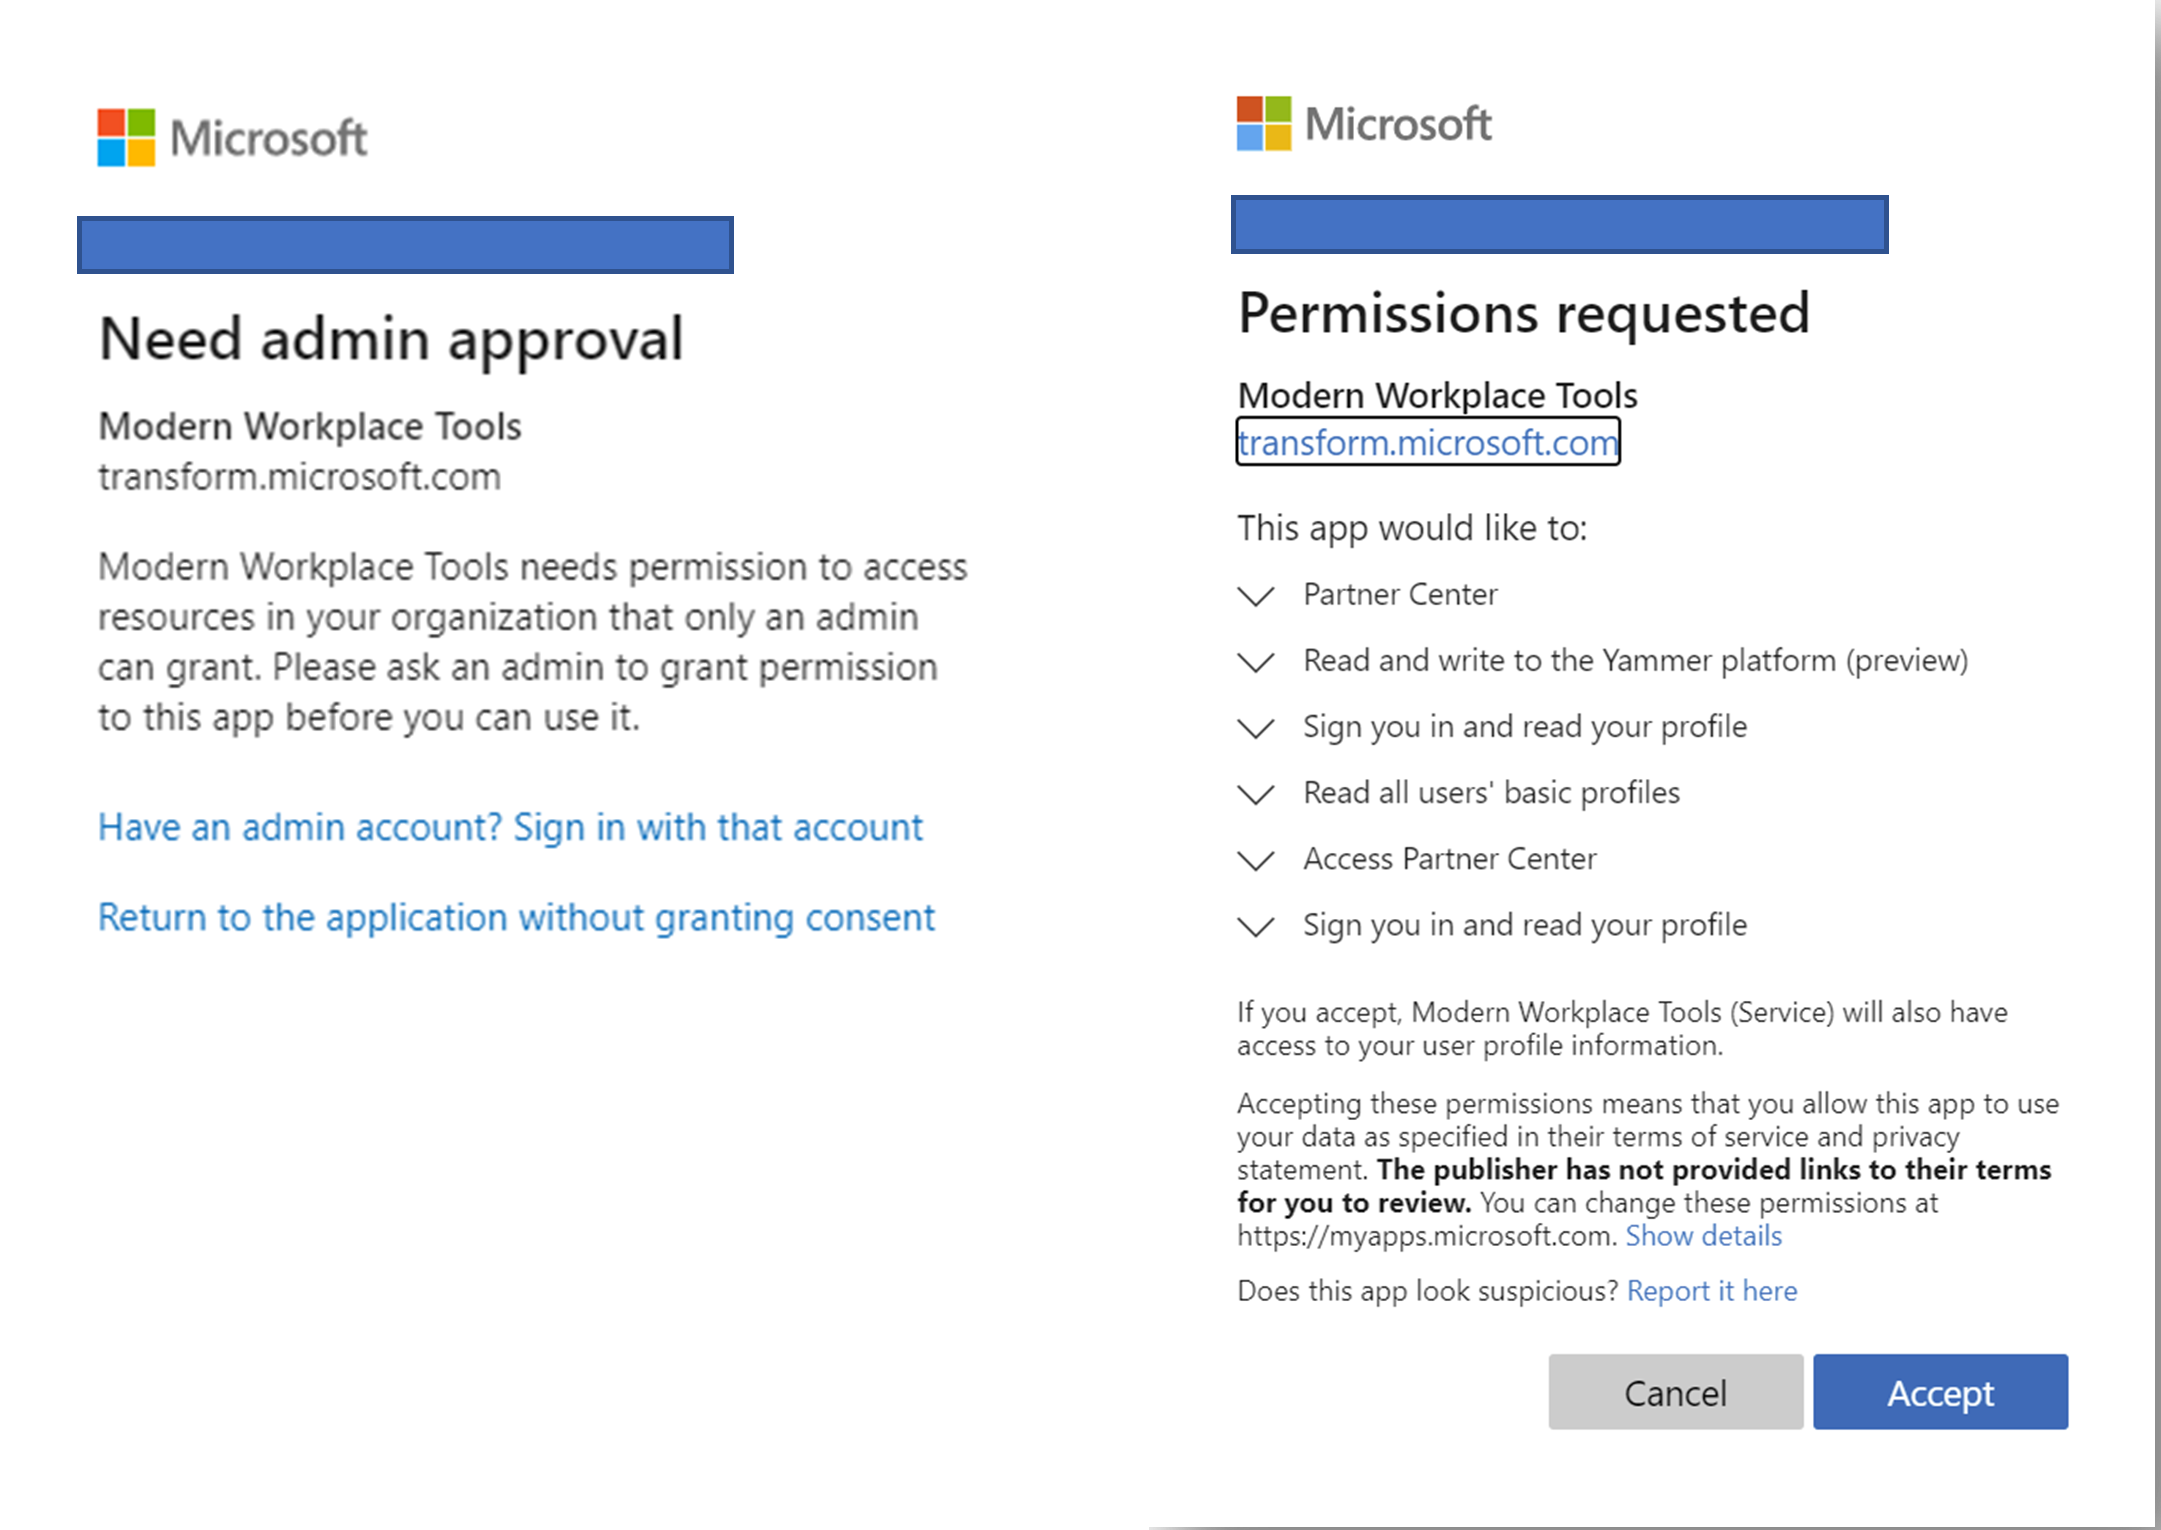The width and height of the screenshot is (2161, 1530).
Task: Click the Partner Center permission text
Action: click(1400, 595)
